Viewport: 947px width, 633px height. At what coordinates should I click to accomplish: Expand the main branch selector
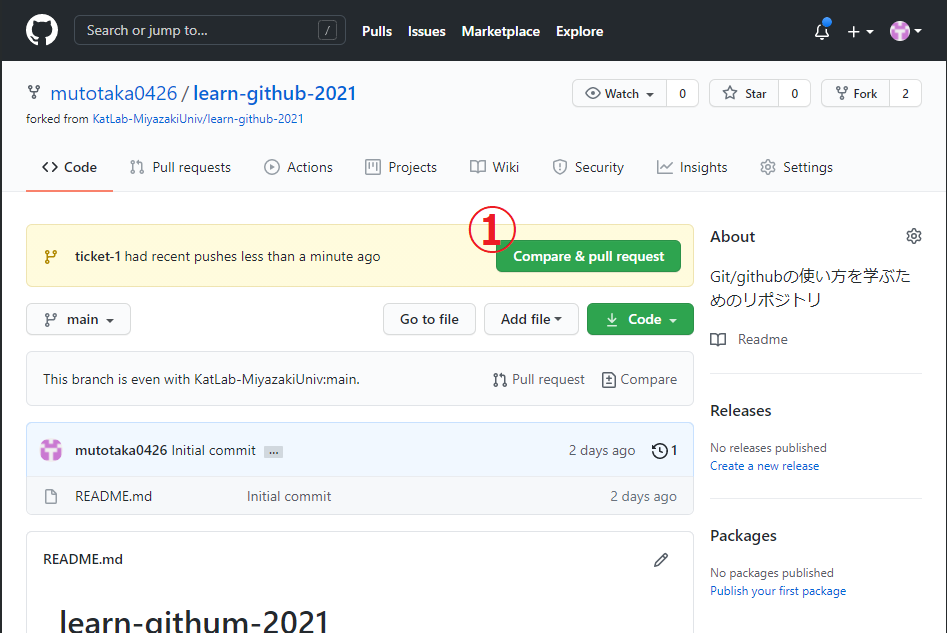point(79,319)
